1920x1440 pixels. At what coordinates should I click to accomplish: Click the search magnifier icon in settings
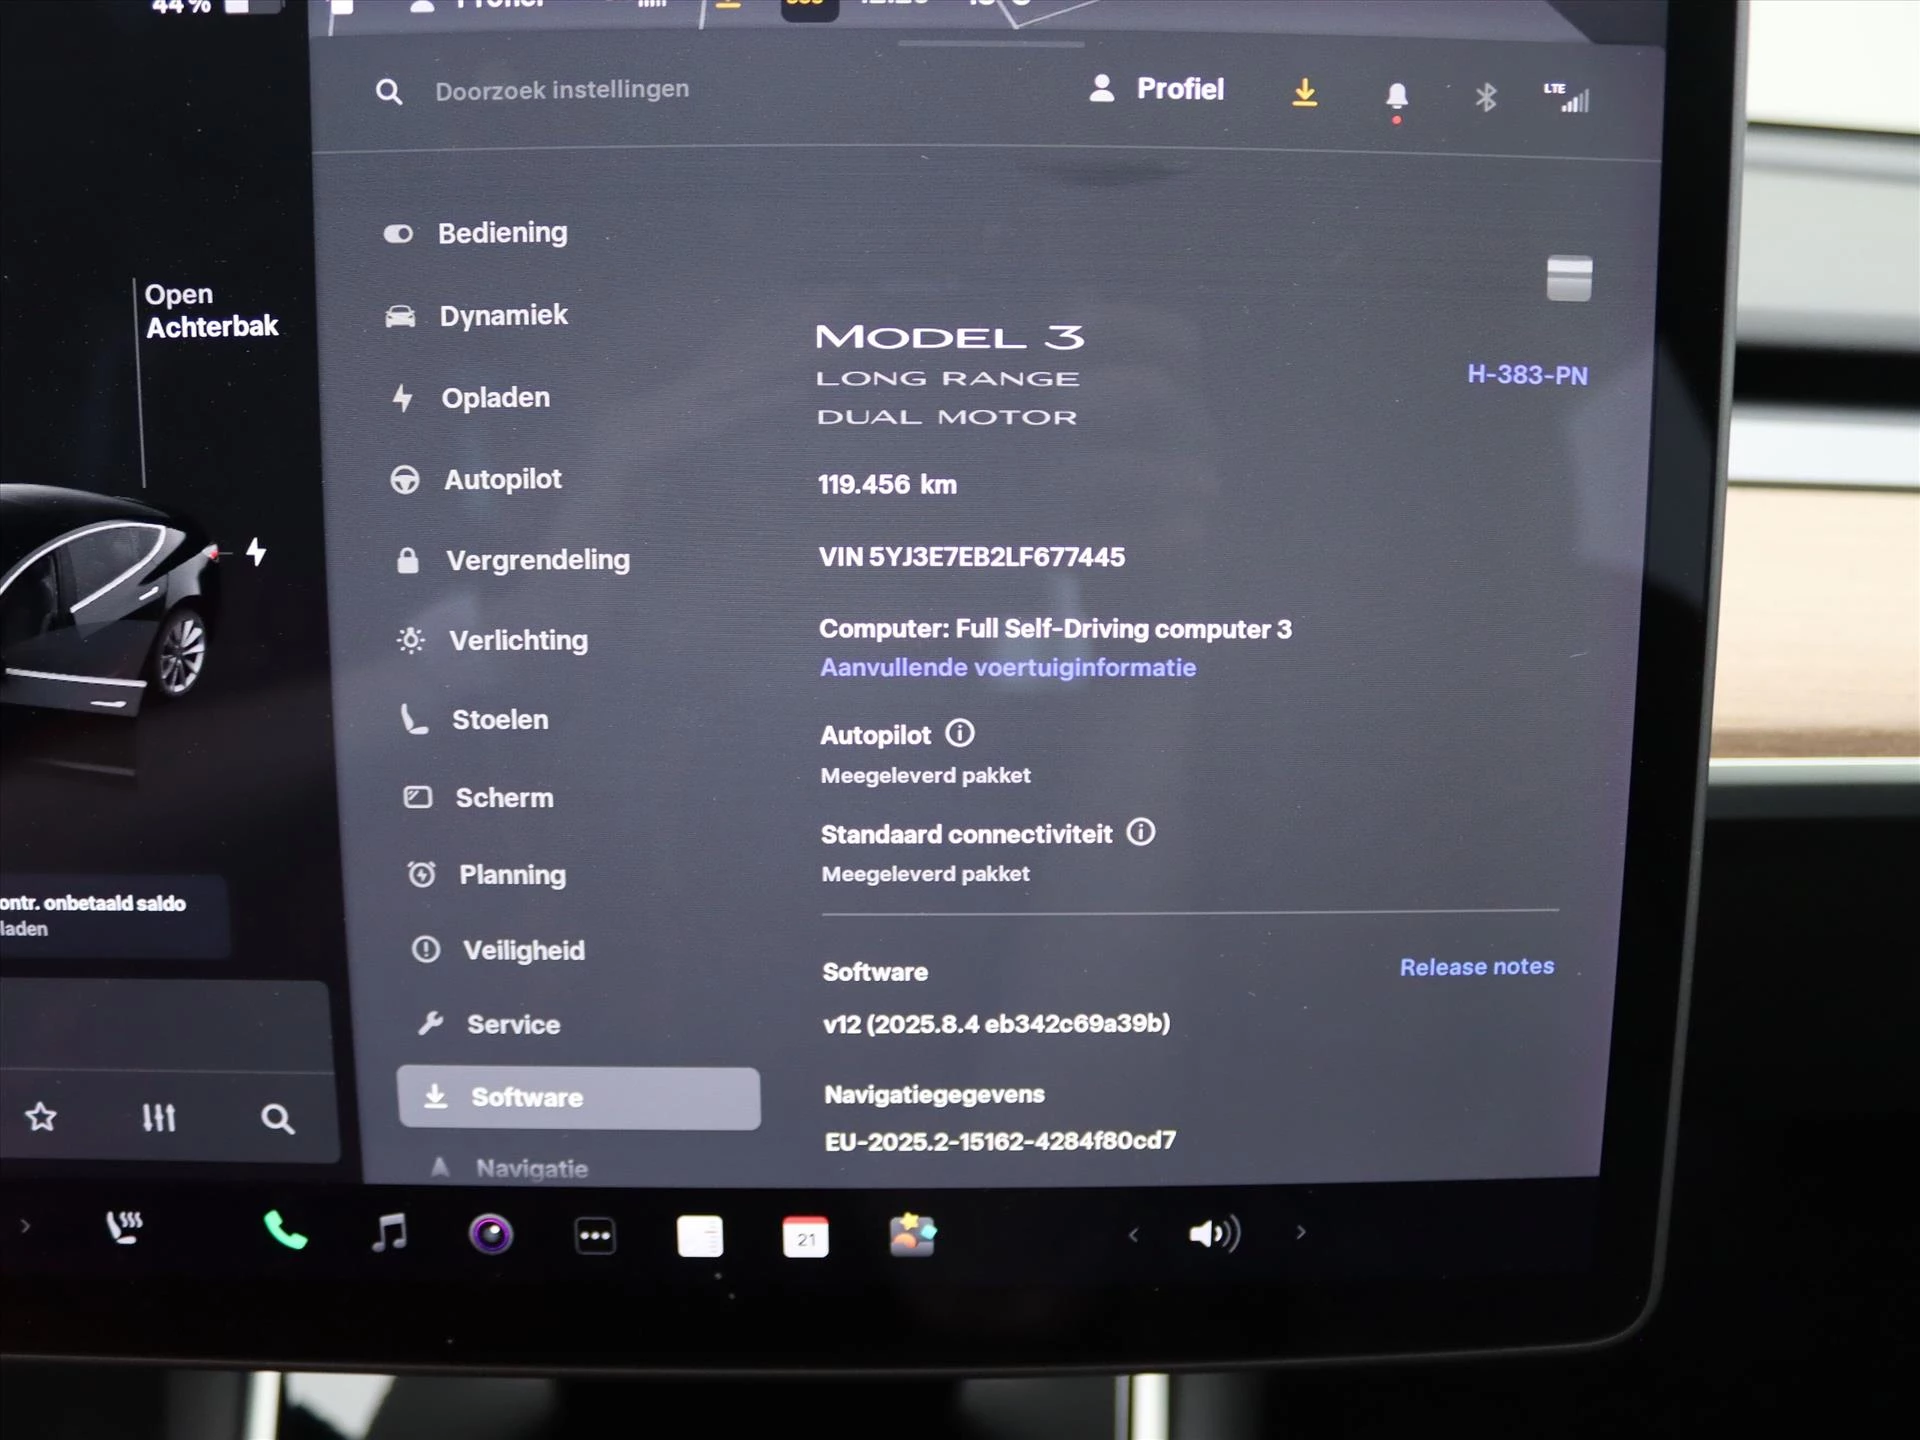[389, 92]
